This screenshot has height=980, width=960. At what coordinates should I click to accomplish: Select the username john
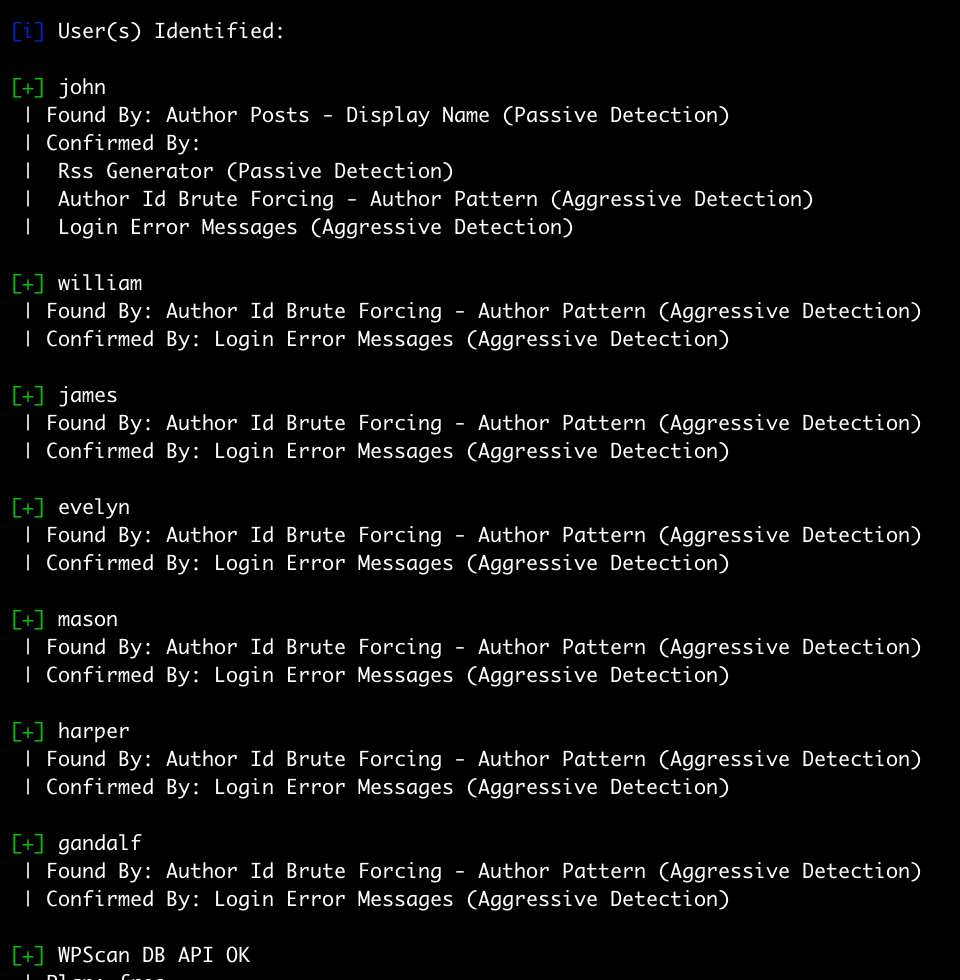coord(82,88)
